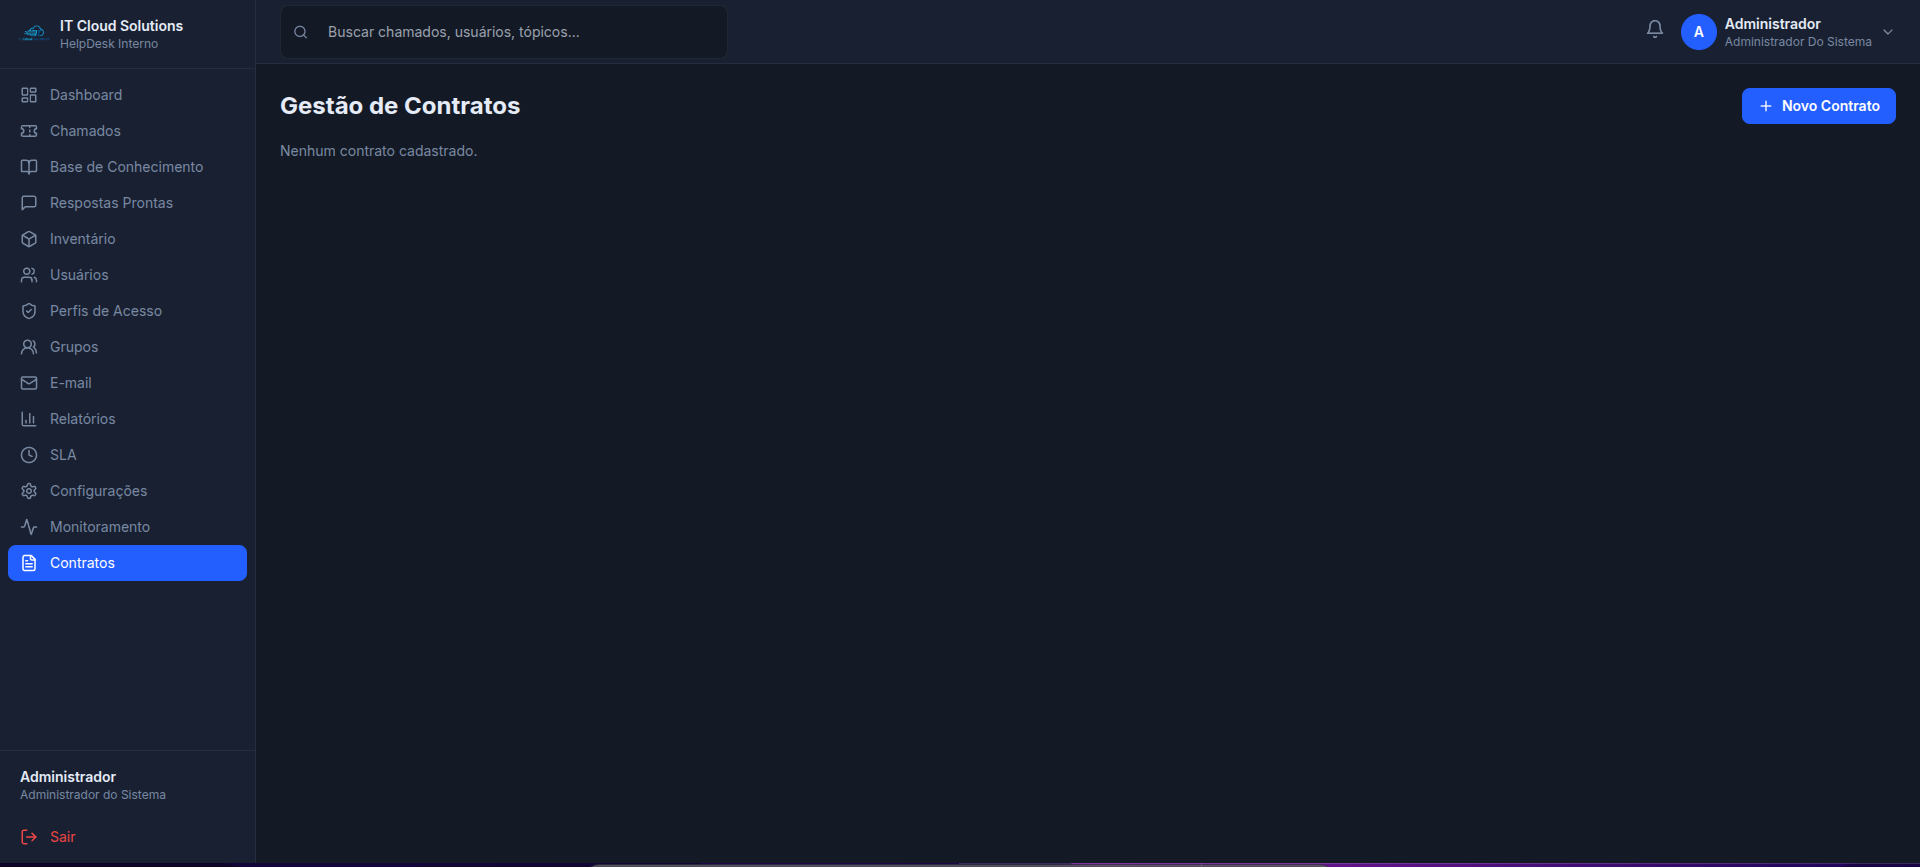
Task: Open Configurações settings page
Action: pyautogui.click(x=127, y=491)
